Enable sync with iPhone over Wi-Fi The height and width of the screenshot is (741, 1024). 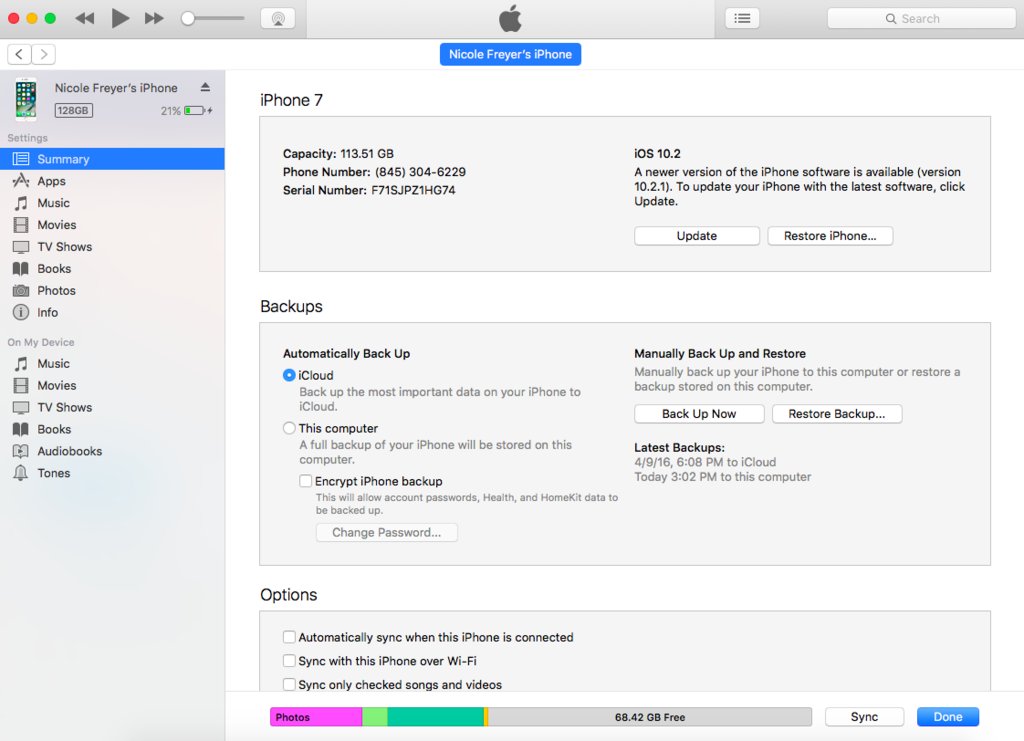click(x=289, y=661)
